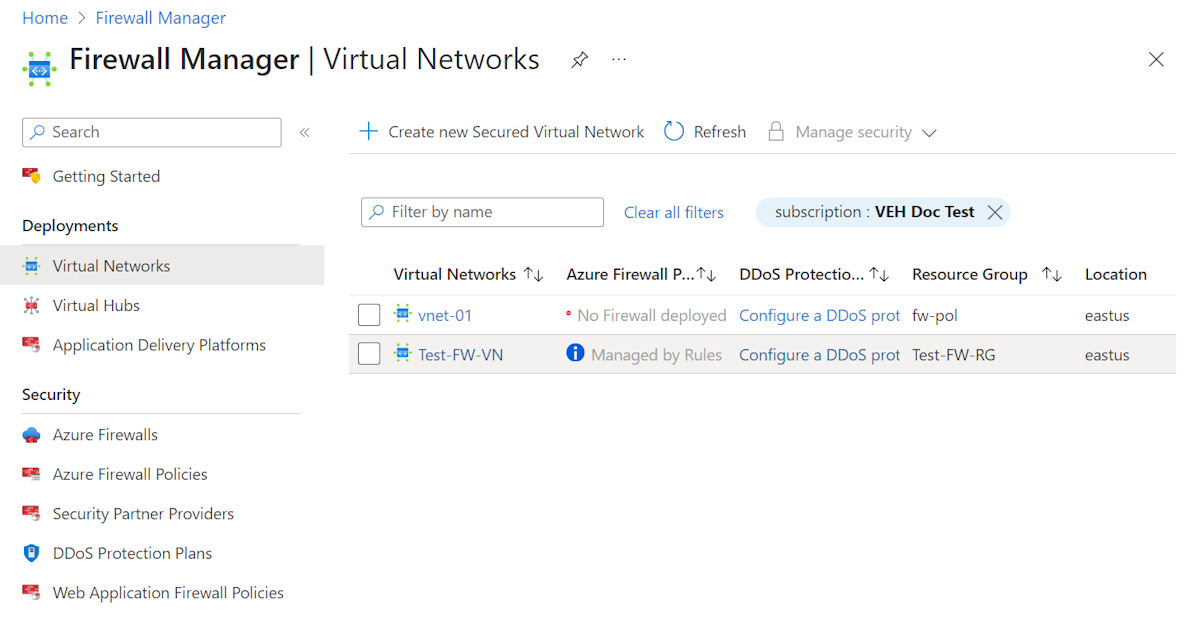Go to Firewall Manager breadcrumb
This screenshot has width=1200, height=619.
[161, 18]
